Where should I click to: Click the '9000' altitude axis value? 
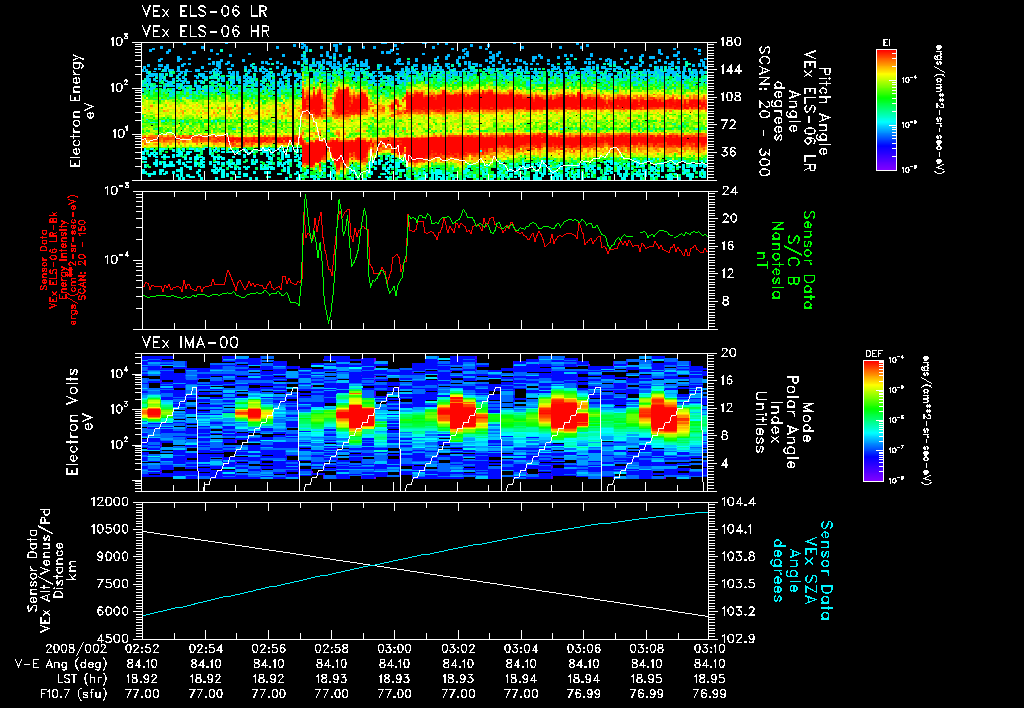pyautogui.click(x=115, y=556)
